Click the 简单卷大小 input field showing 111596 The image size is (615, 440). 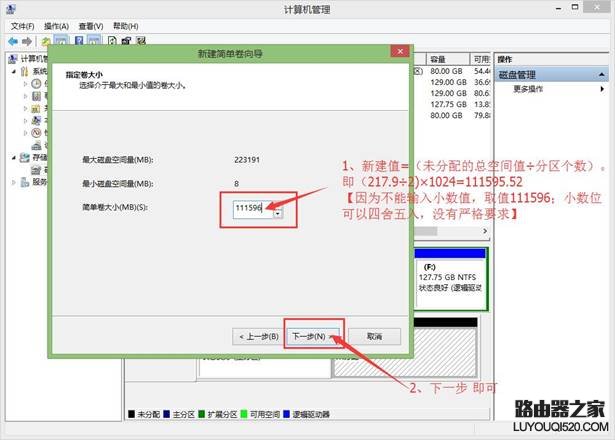pos(253,208)
